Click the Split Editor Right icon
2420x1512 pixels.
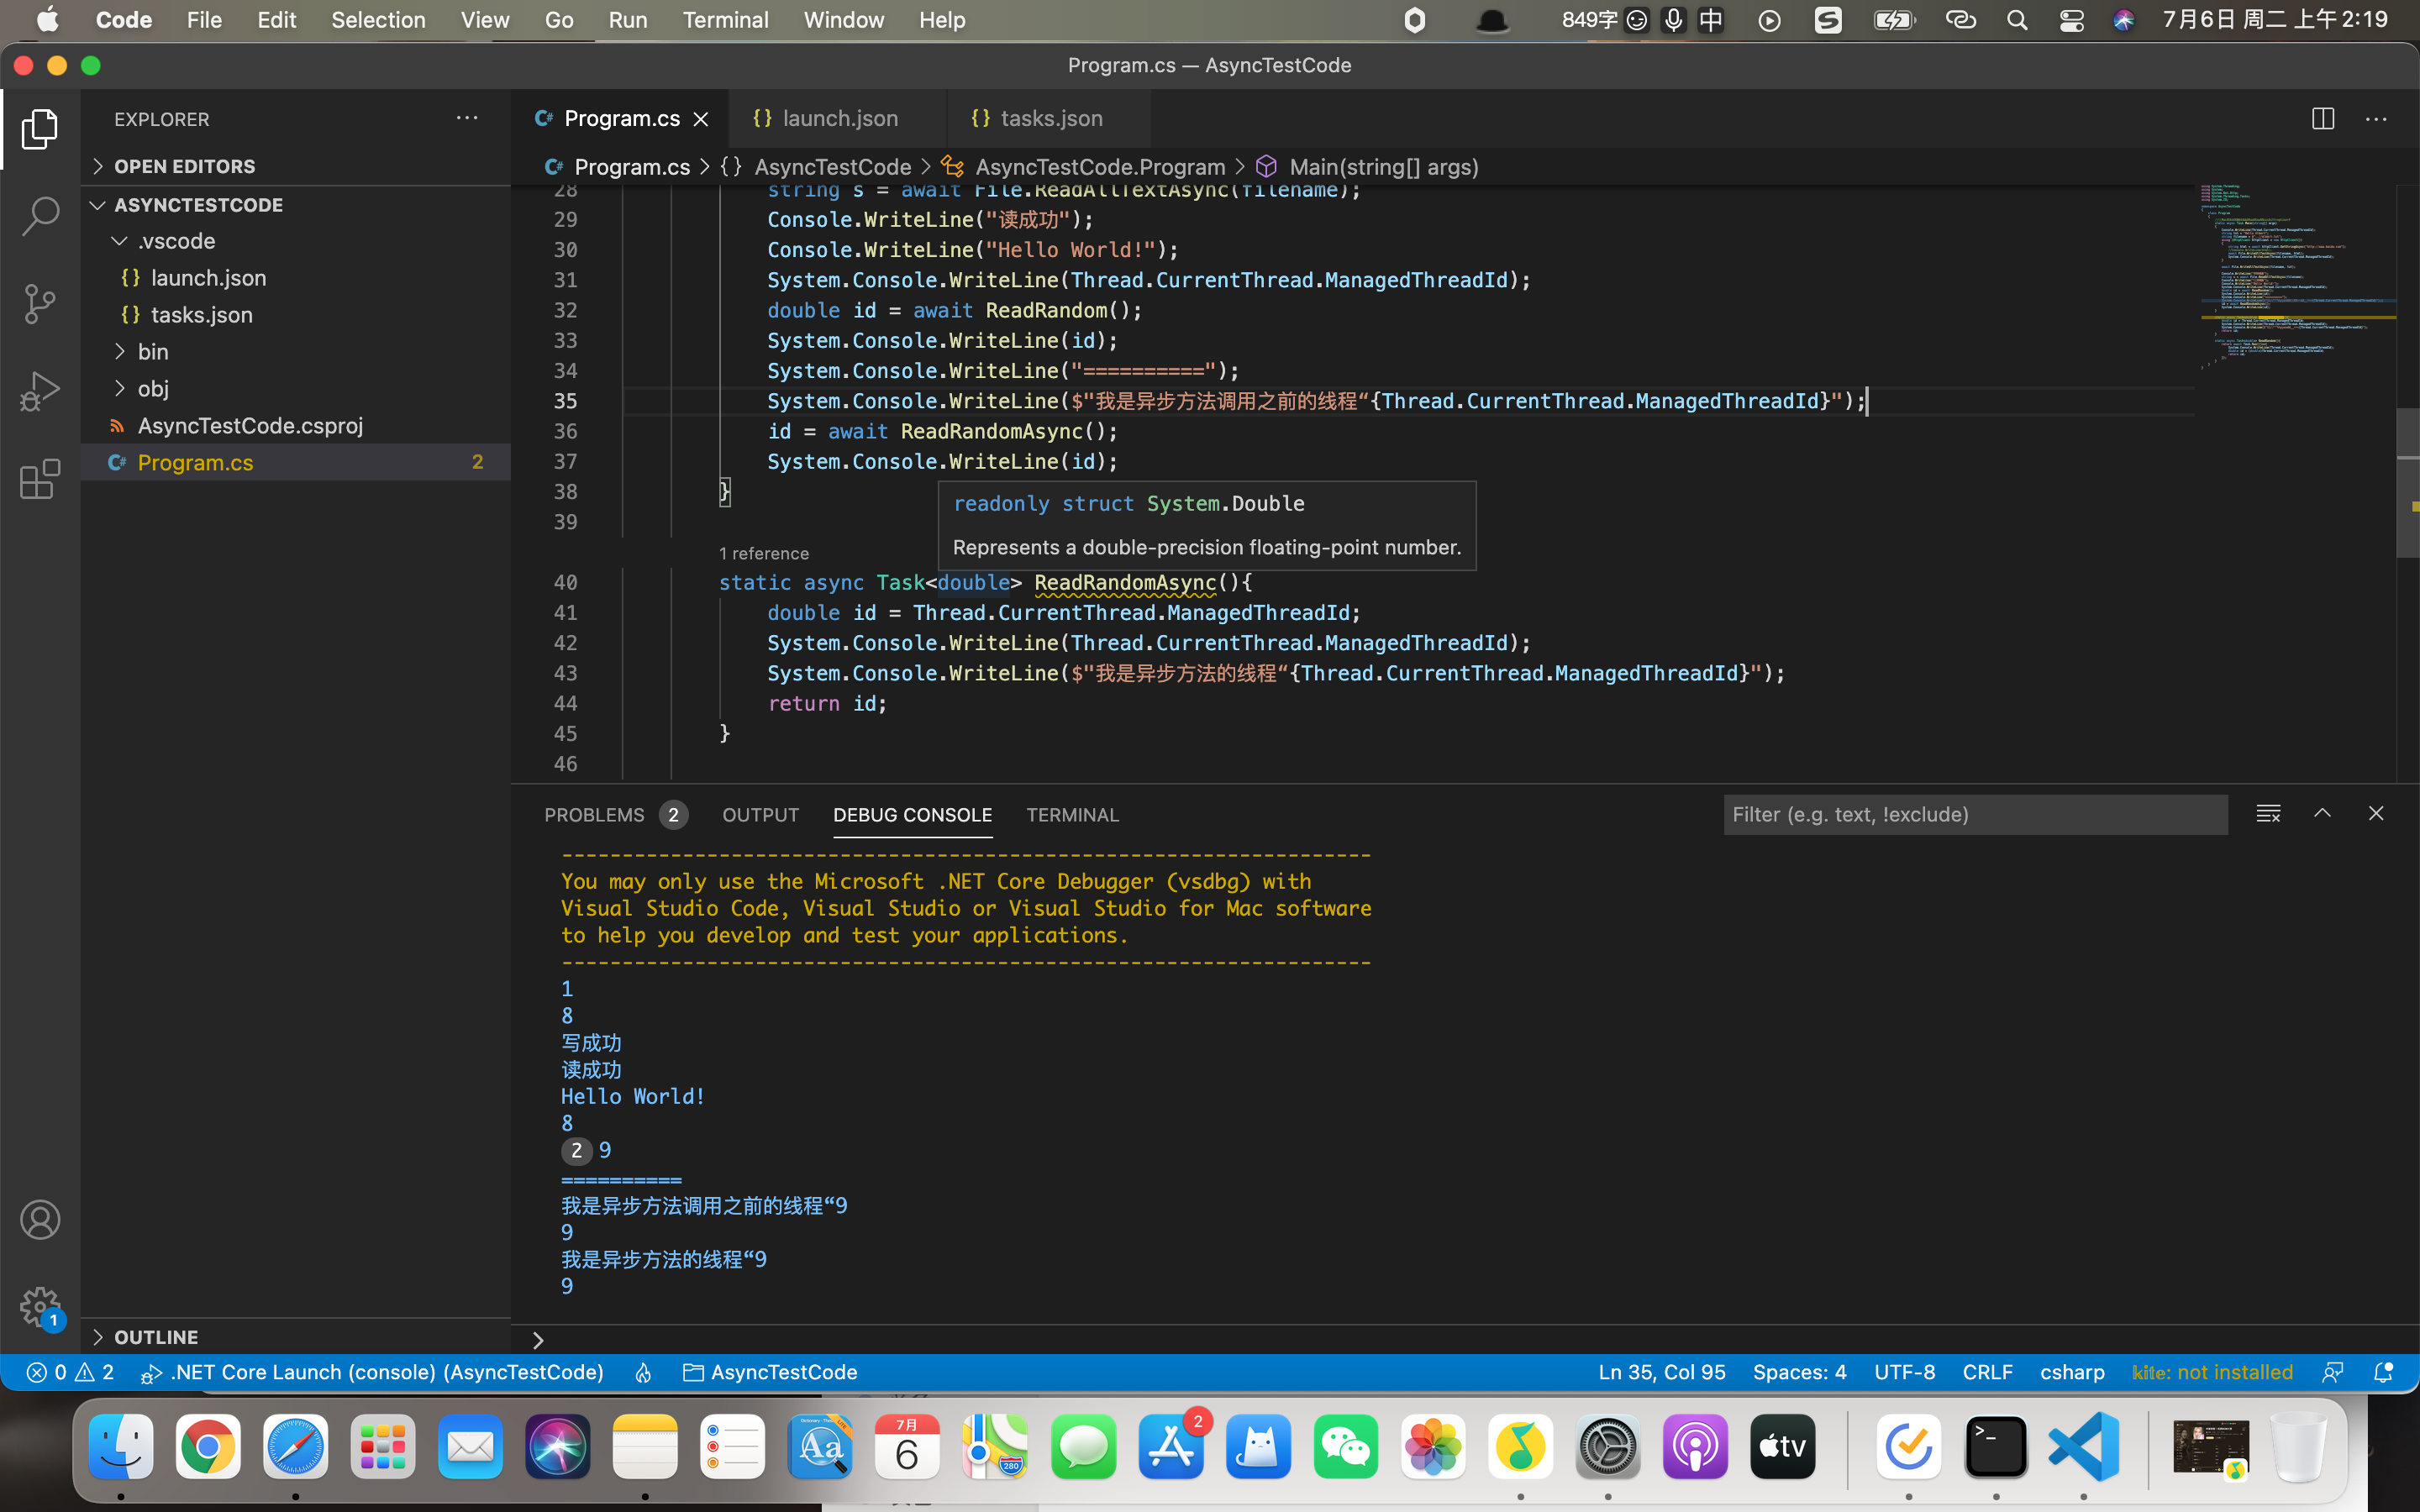coord(2322,119)
